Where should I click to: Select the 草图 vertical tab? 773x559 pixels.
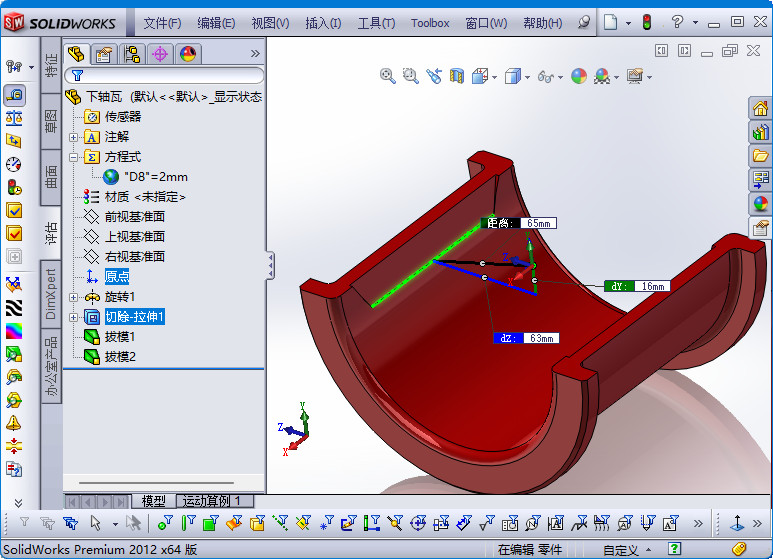click(x=51, y=121)
